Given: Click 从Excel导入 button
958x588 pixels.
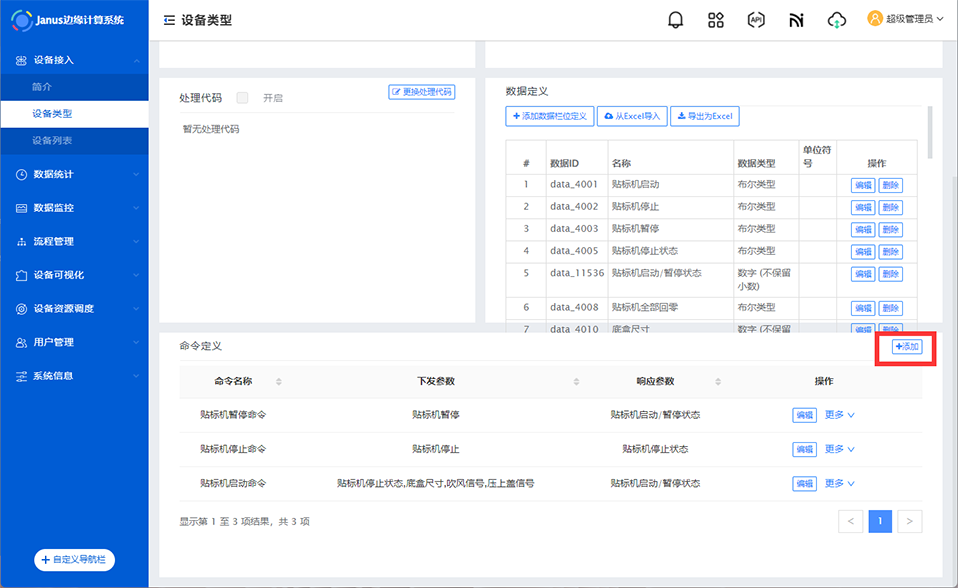Looking at the screenshot, I should [x=631, y=117].
